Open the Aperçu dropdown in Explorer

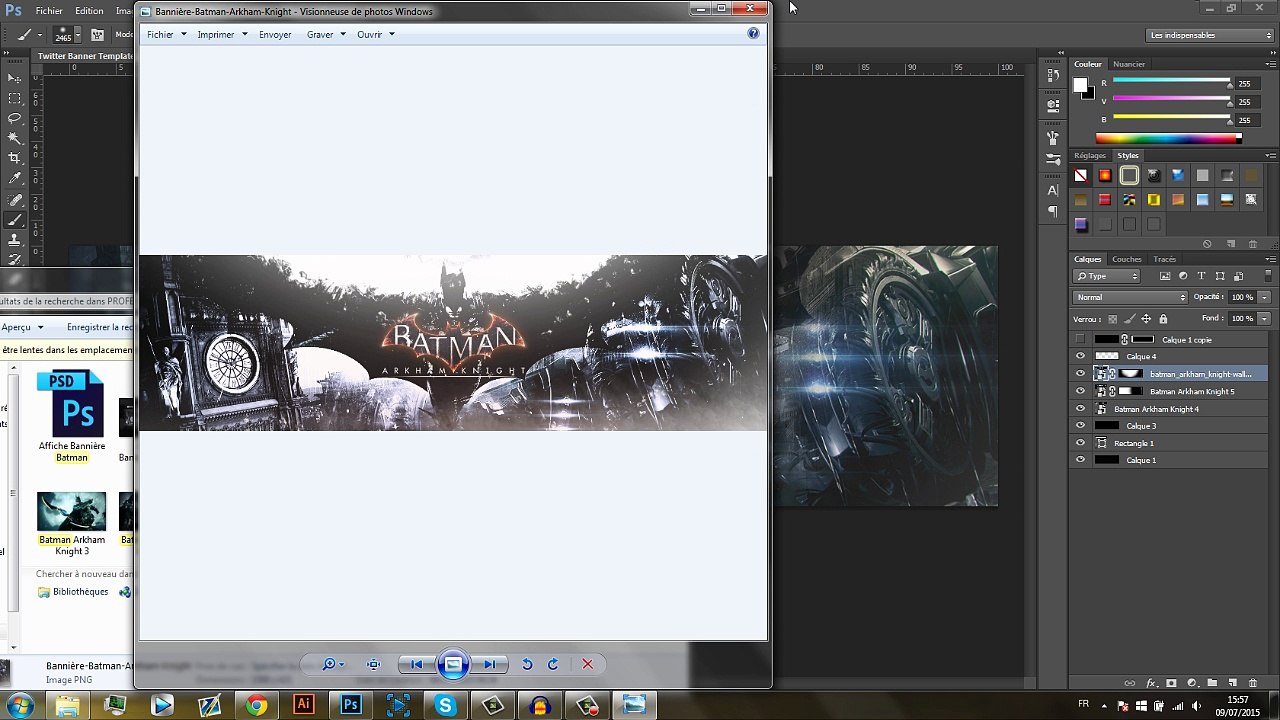coord(22,327)
